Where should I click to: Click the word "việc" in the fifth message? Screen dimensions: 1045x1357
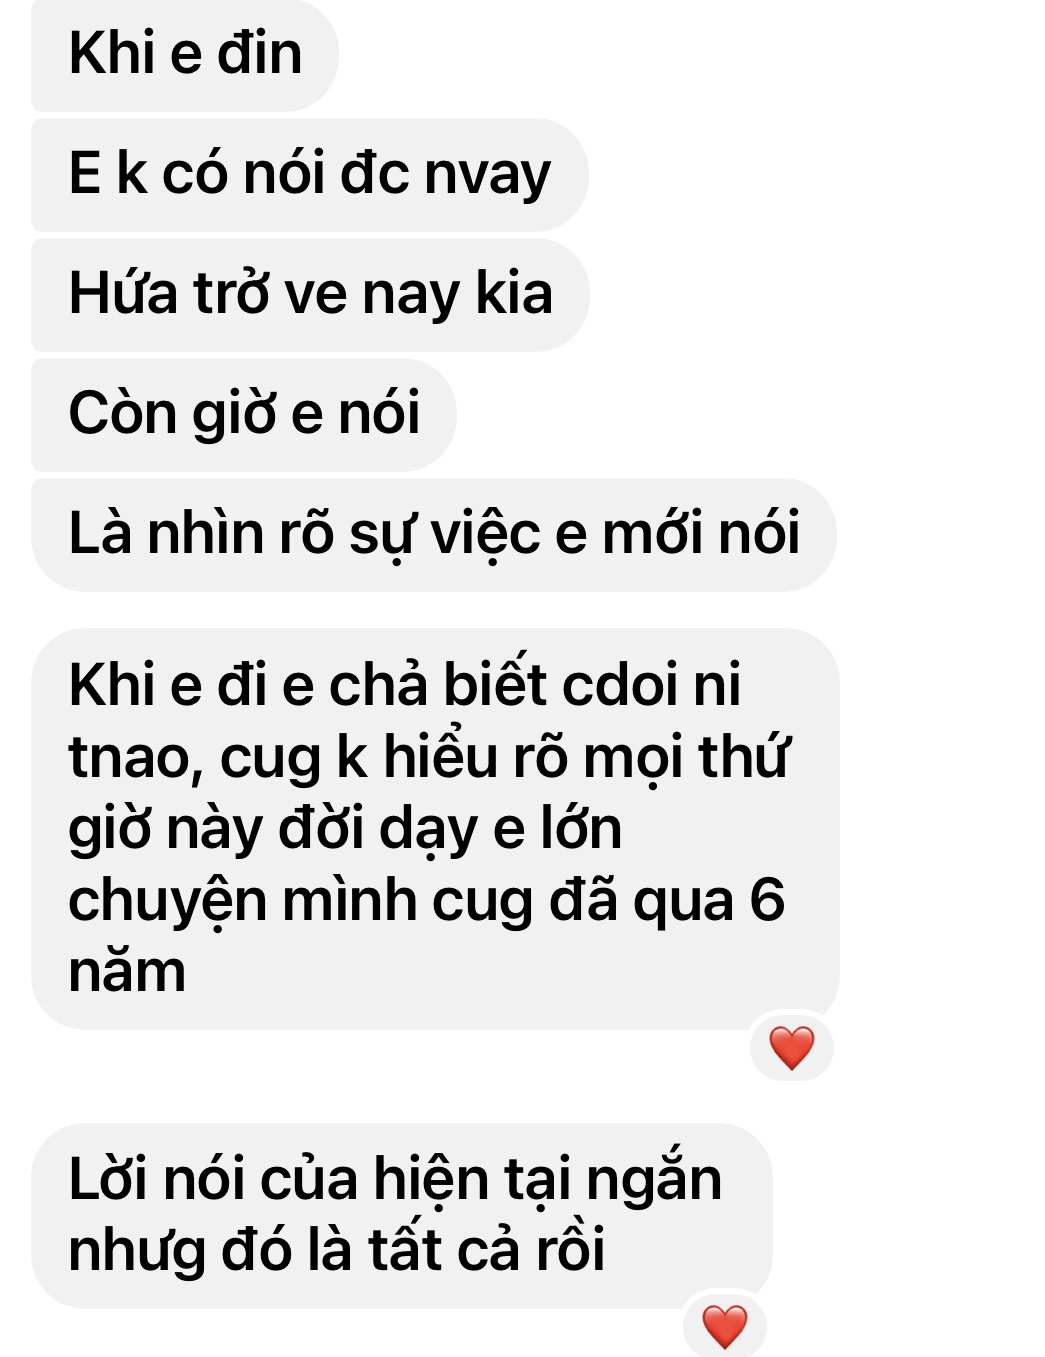coord(485,535)
